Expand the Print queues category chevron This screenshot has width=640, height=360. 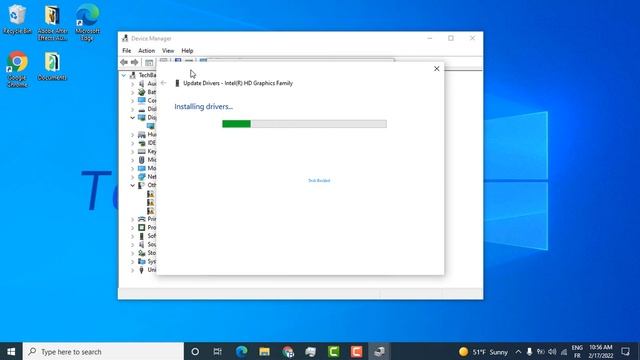point(132,219)
